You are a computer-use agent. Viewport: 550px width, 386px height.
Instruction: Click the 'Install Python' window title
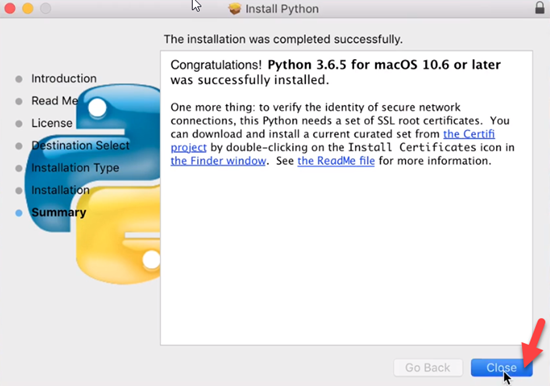pyautogui.click(x=282, y=8)
